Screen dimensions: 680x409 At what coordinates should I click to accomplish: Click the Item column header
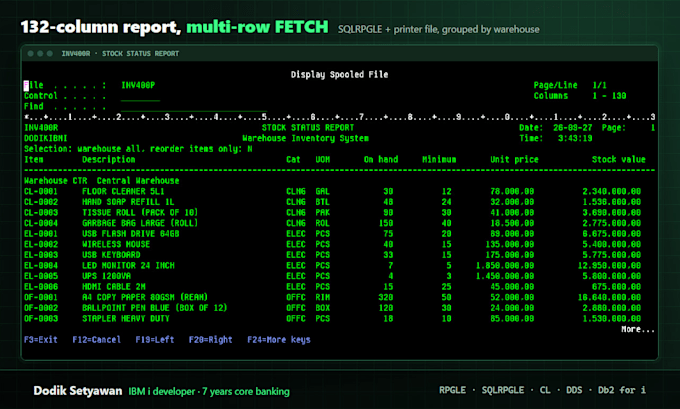pos(34,160)
